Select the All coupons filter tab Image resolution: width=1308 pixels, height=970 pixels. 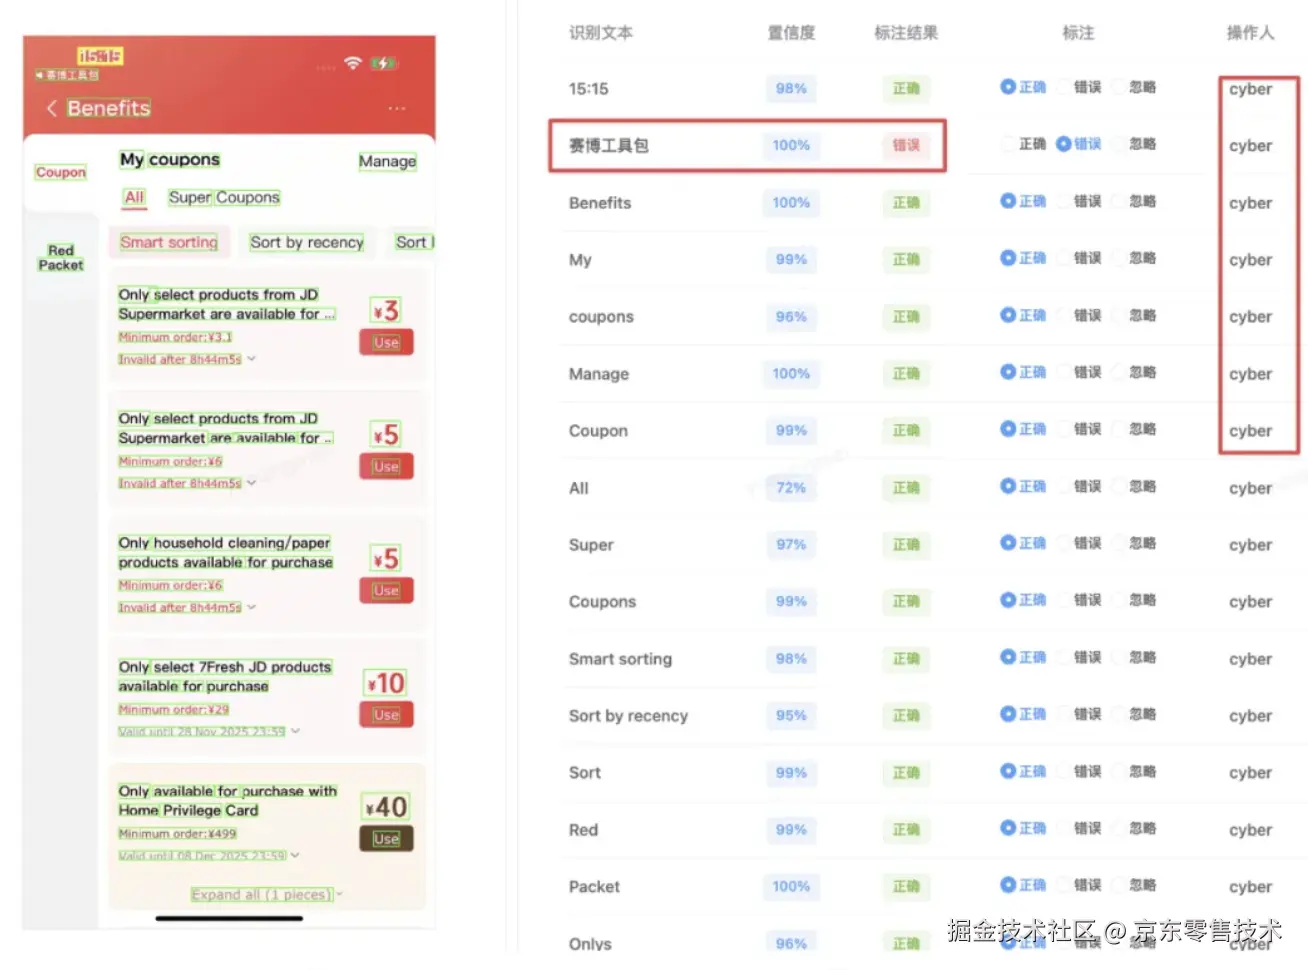134,198
